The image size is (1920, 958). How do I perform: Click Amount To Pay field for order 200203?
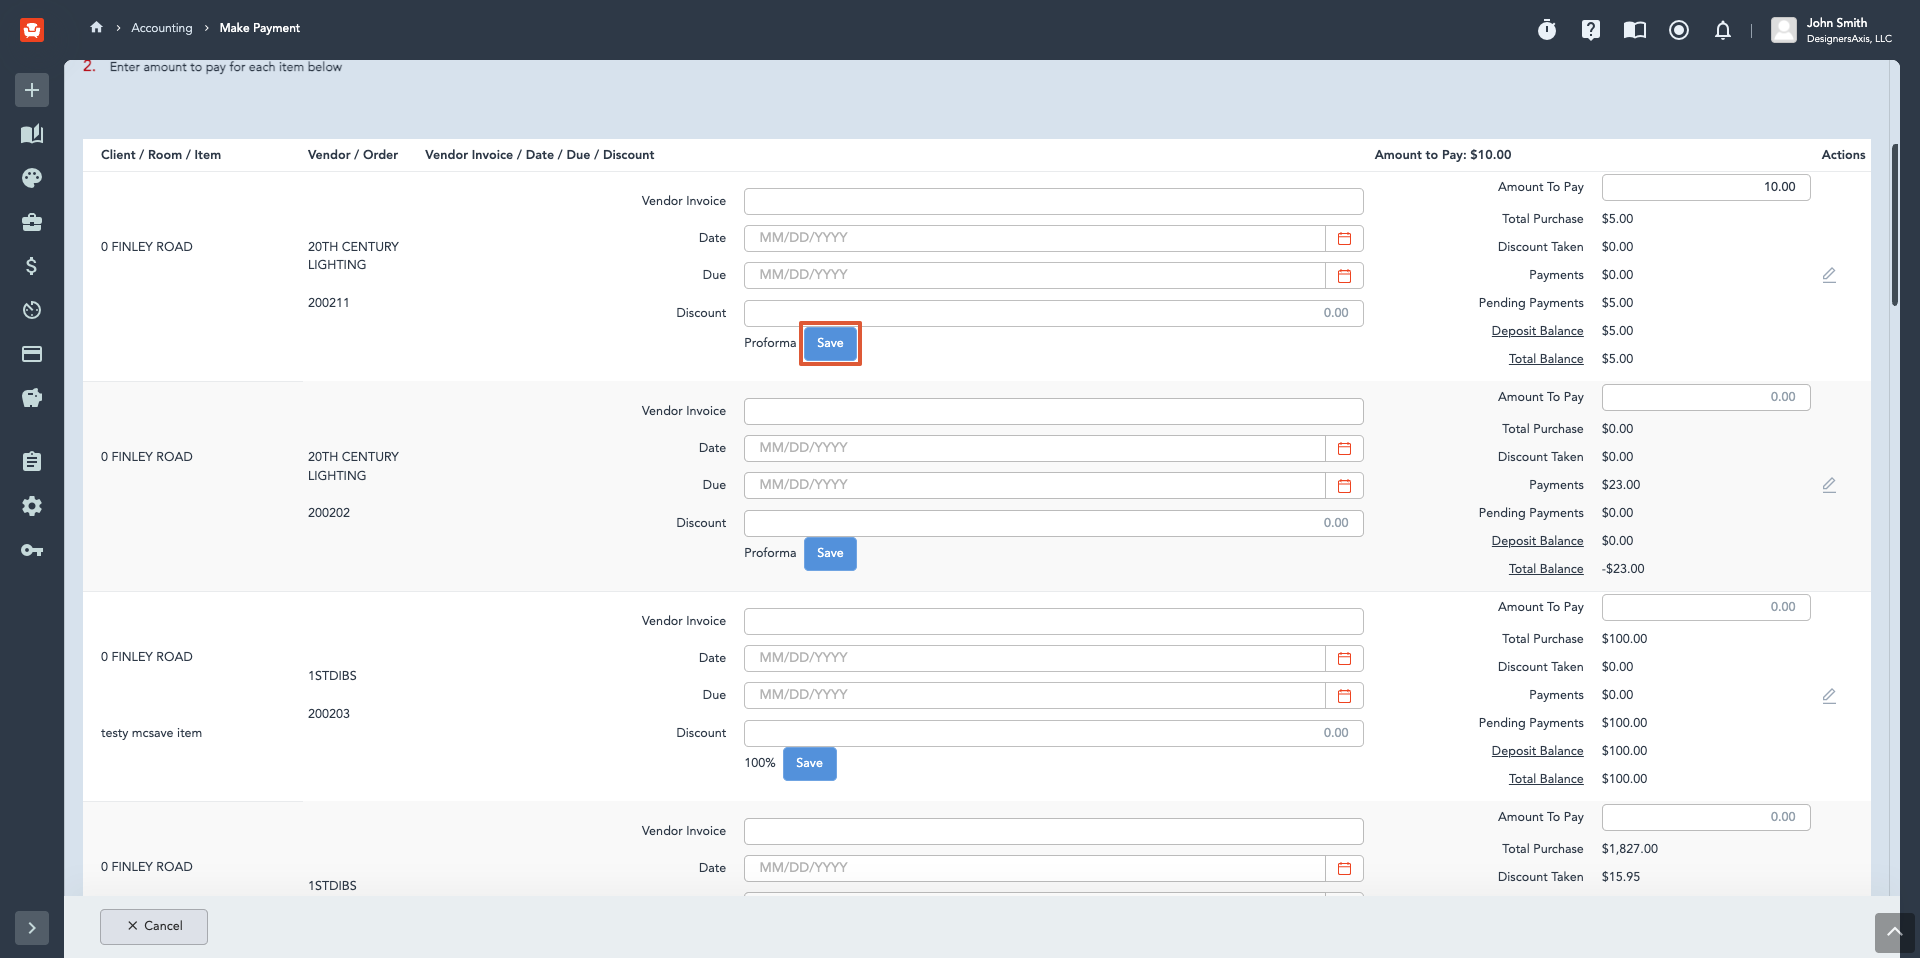1706,607
